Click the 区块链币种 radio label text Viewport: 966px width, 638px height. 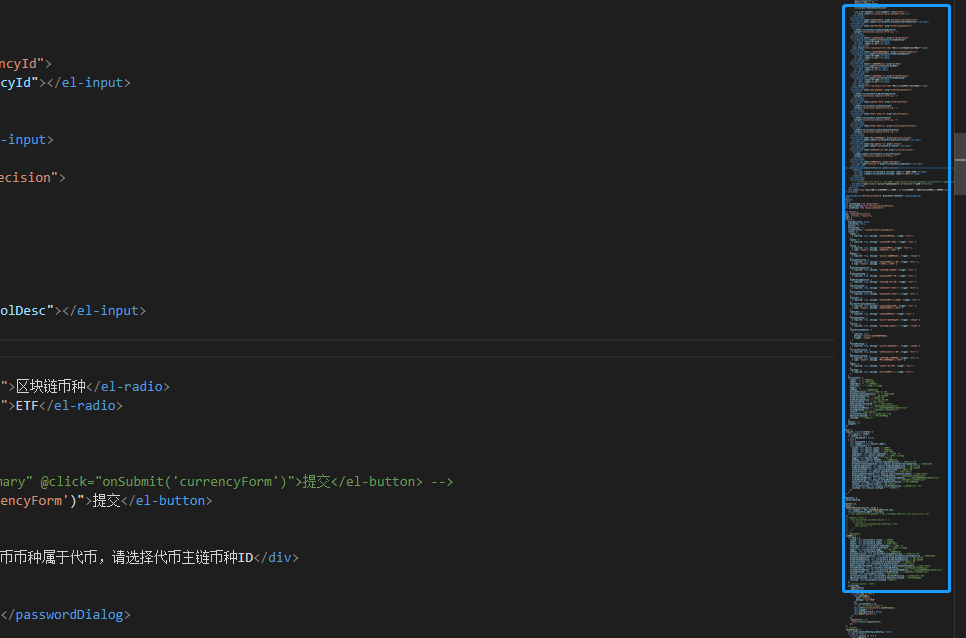pyautogui.click(x=52, y=387)
